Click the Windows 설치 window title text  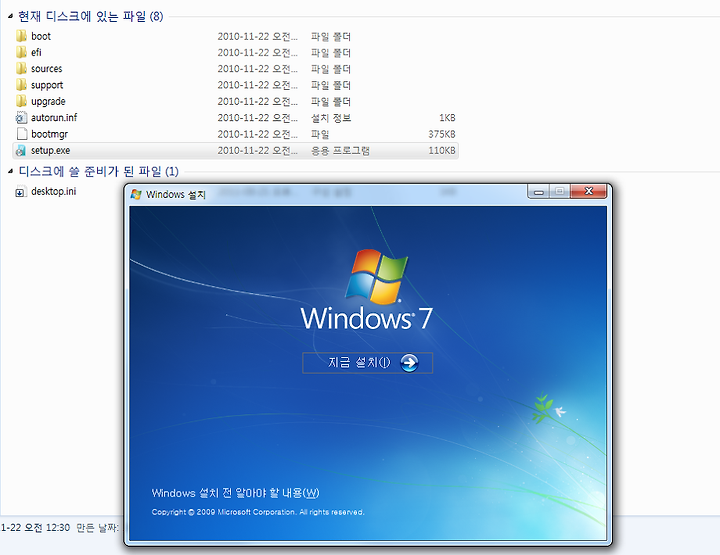point(176,195)
